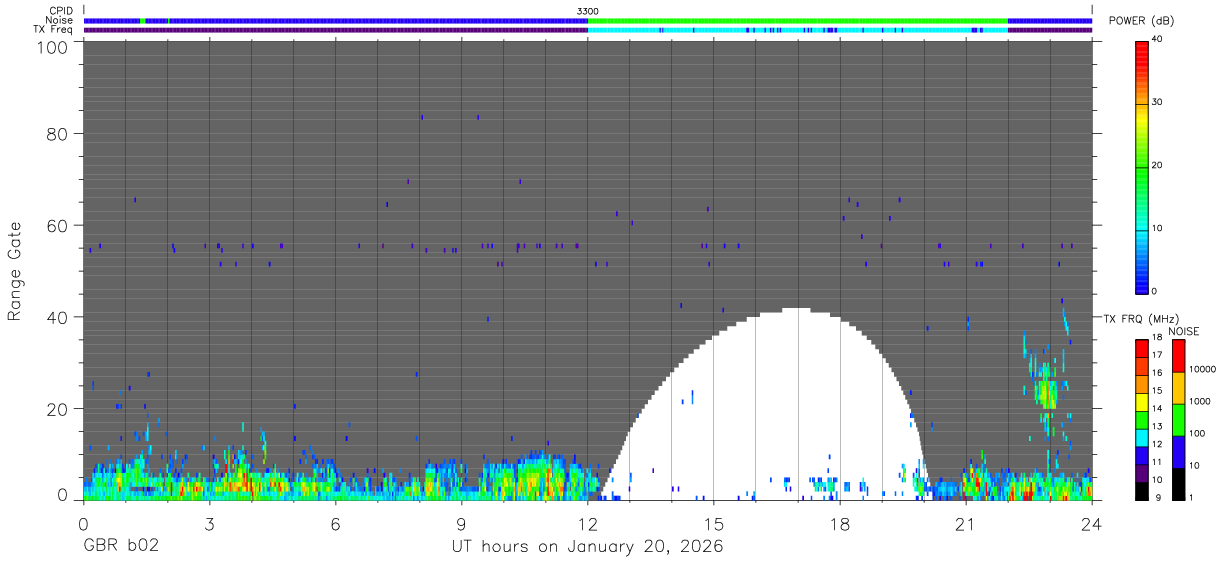The height and width of the screenshot is (567, 1228).
Task: Click the 30 tick on the POWER colorbar
Action: [1158, 103]
